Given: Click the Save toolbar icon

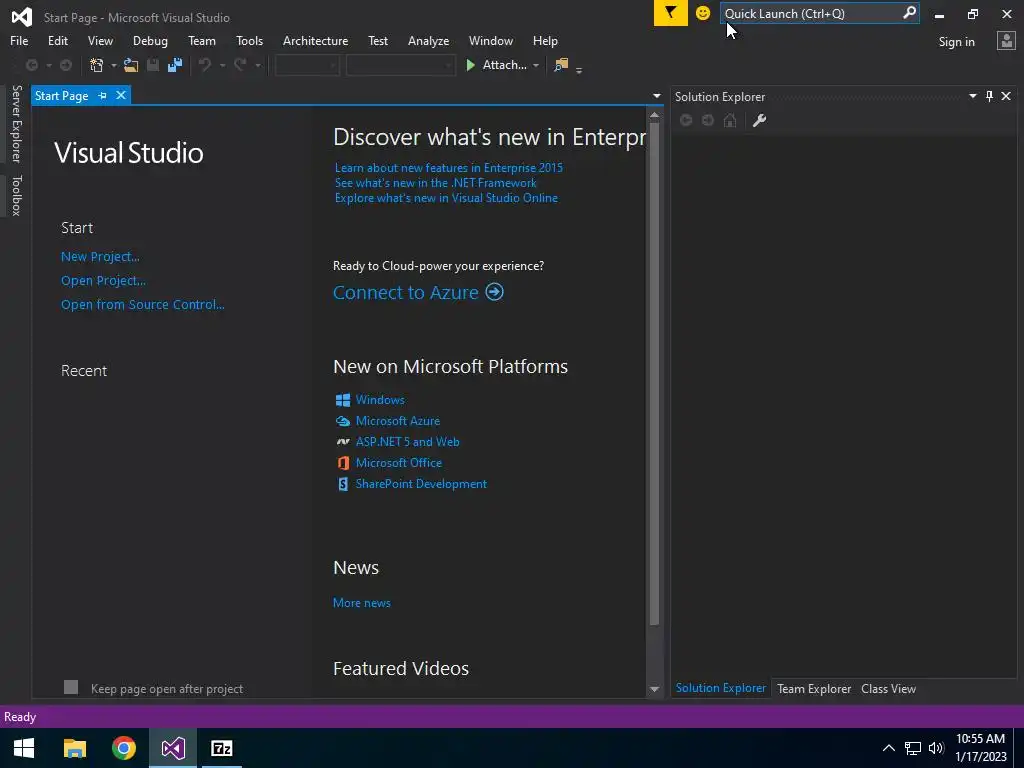Looking at the screenshot, I should tap(153, 65).
